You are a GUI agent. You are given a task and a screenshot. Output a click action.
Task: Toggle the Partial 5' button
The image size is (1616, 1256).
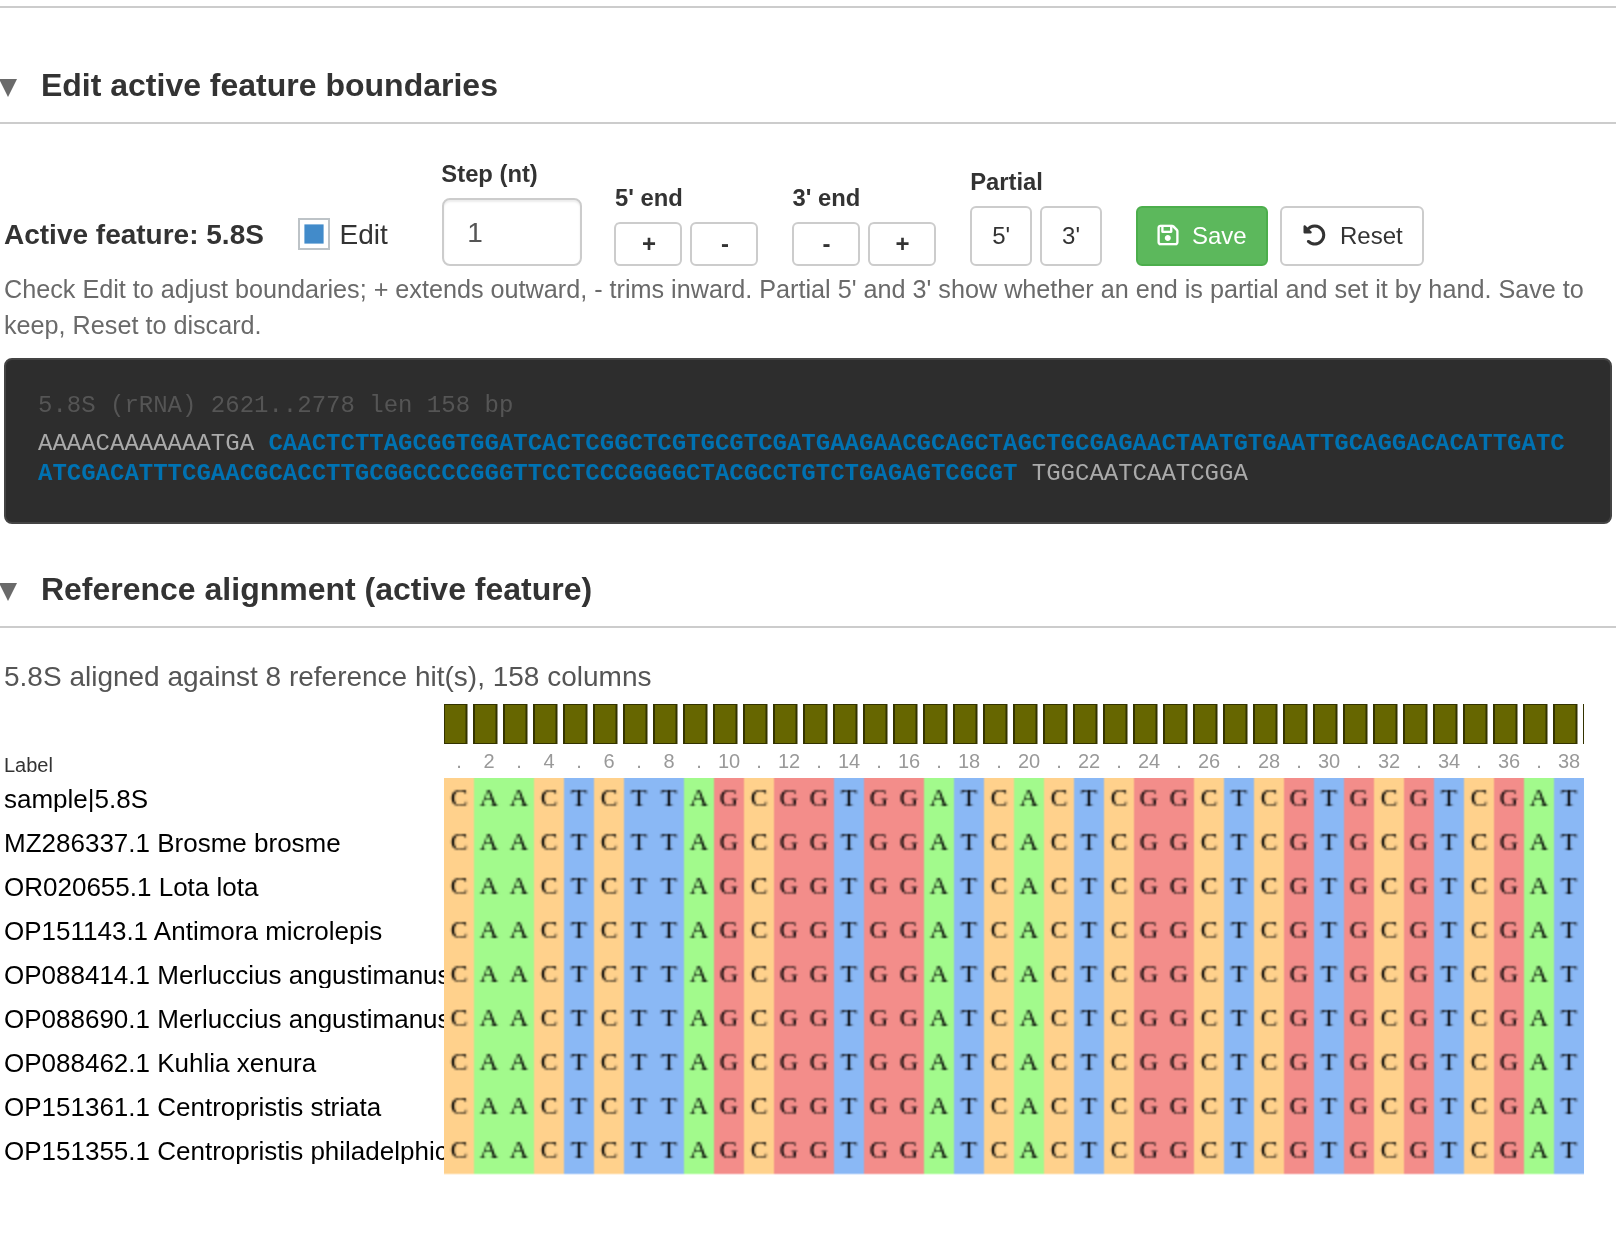click(x=1001, y=236)
